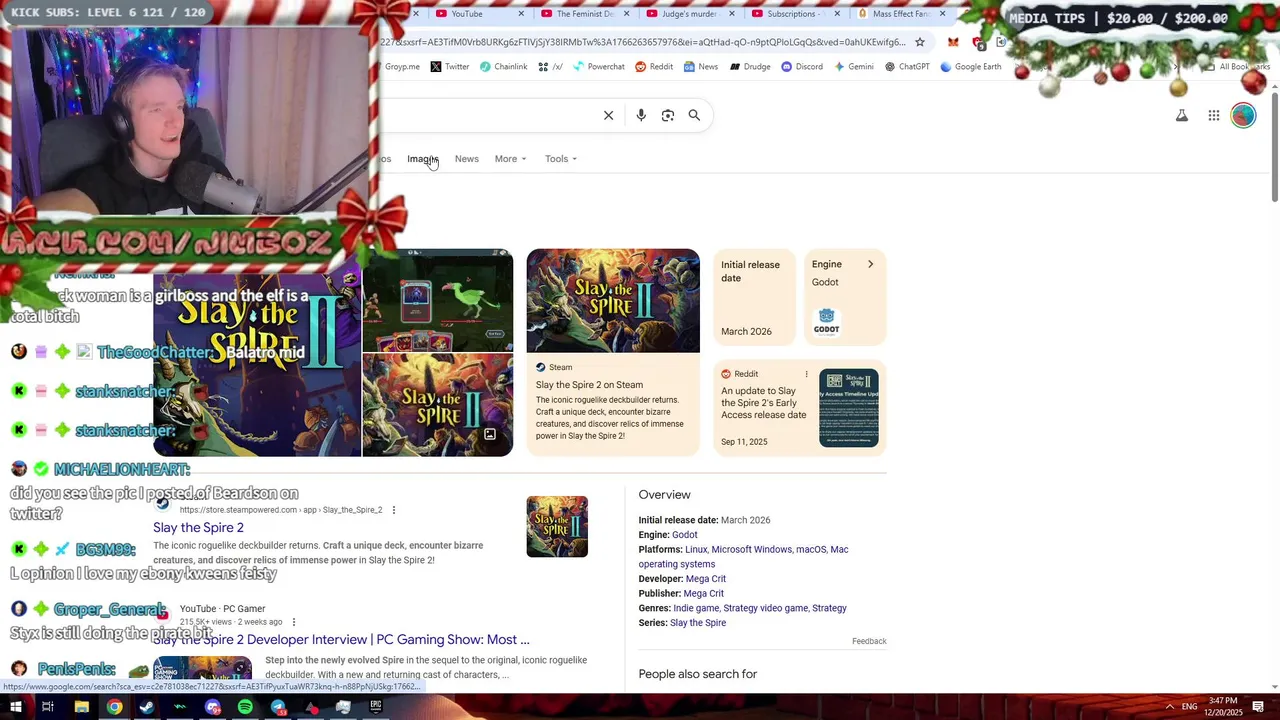Open more options on Reddit card
This screenshot has width=1280, height=720.
[x=806, y=374]
